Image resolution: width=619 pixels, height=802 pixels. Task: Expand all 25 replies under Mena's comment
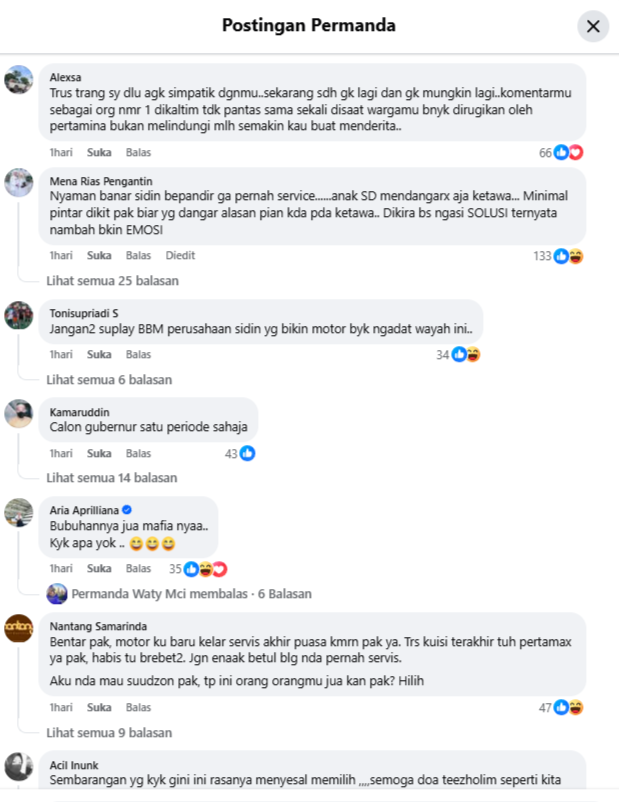pos(113,281)
